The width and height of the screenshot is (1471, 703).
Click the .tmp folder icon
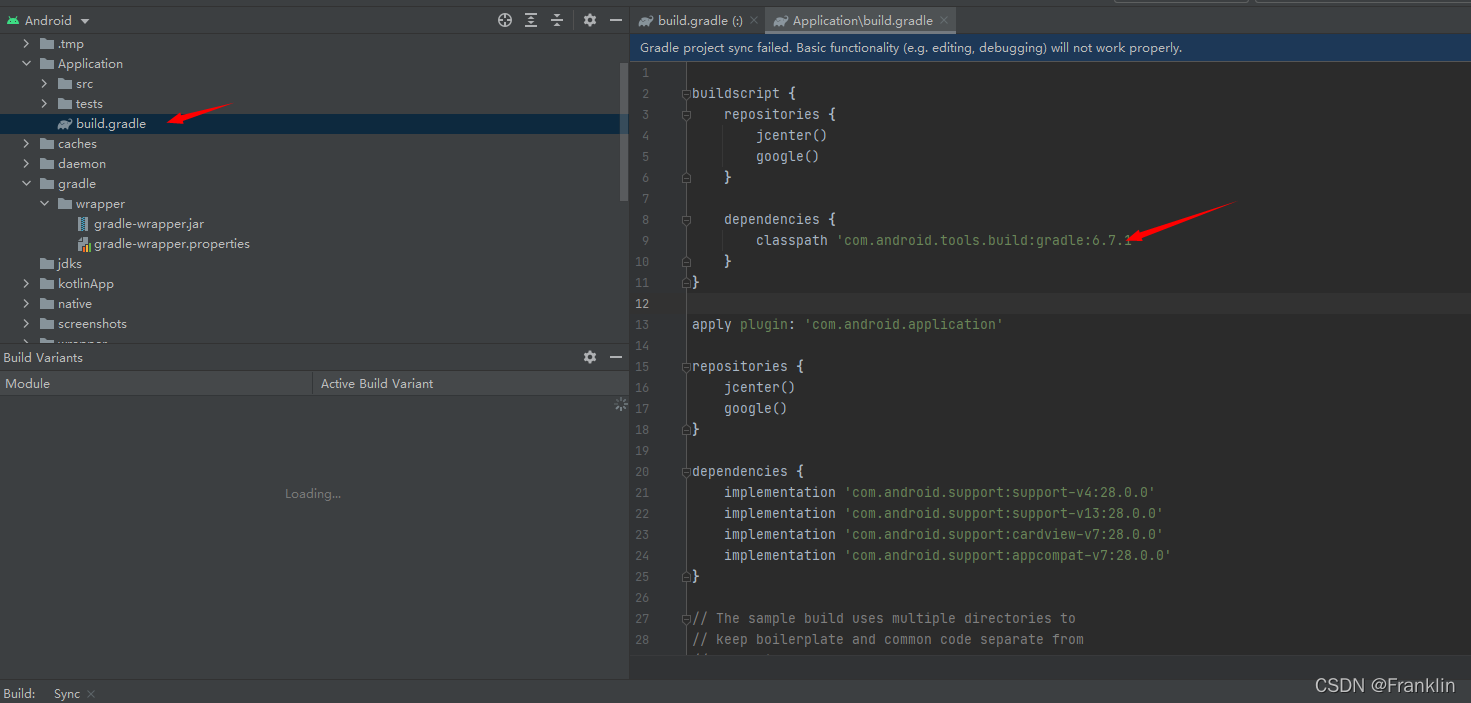[x=47, y=43]
